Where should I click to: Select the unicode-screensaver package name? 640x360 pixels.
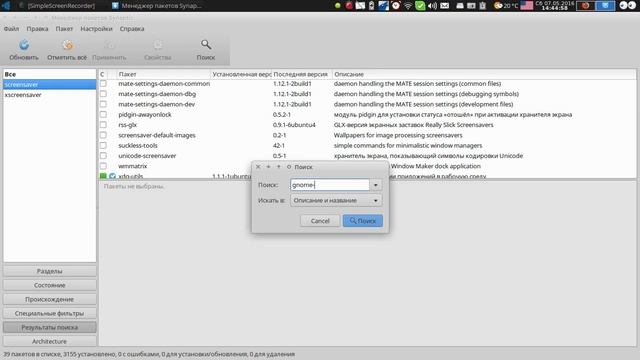[x=147, y=156]
